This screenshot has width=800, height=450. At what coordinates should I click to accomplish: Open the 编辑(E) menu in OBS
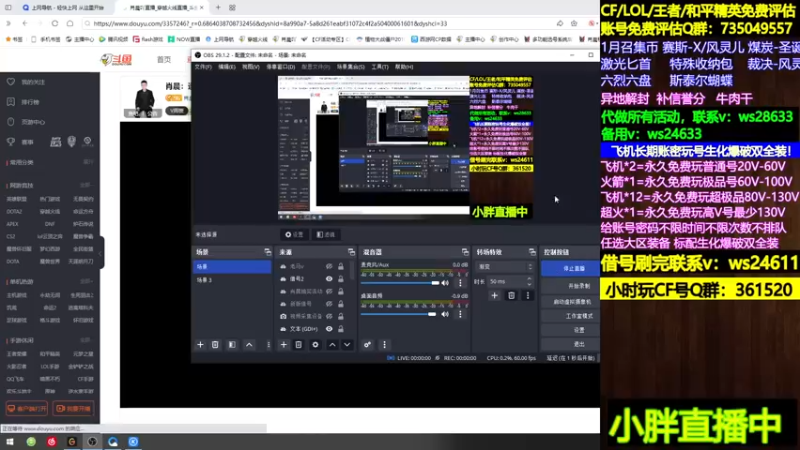coord(227,67)
